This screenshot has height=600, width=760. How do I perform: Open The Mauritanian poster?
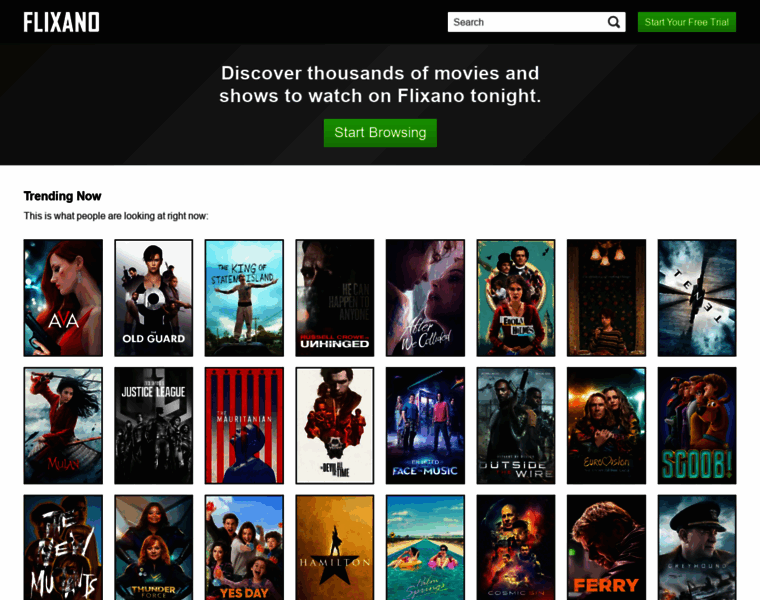244,426
